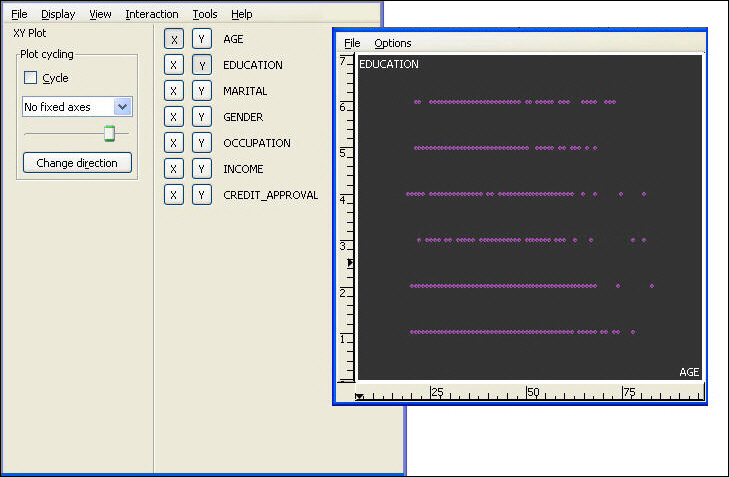The height and width of the screenshot is (477, 729).
Task: Assign GENDER to the Y axis
Action: point(202,117)
